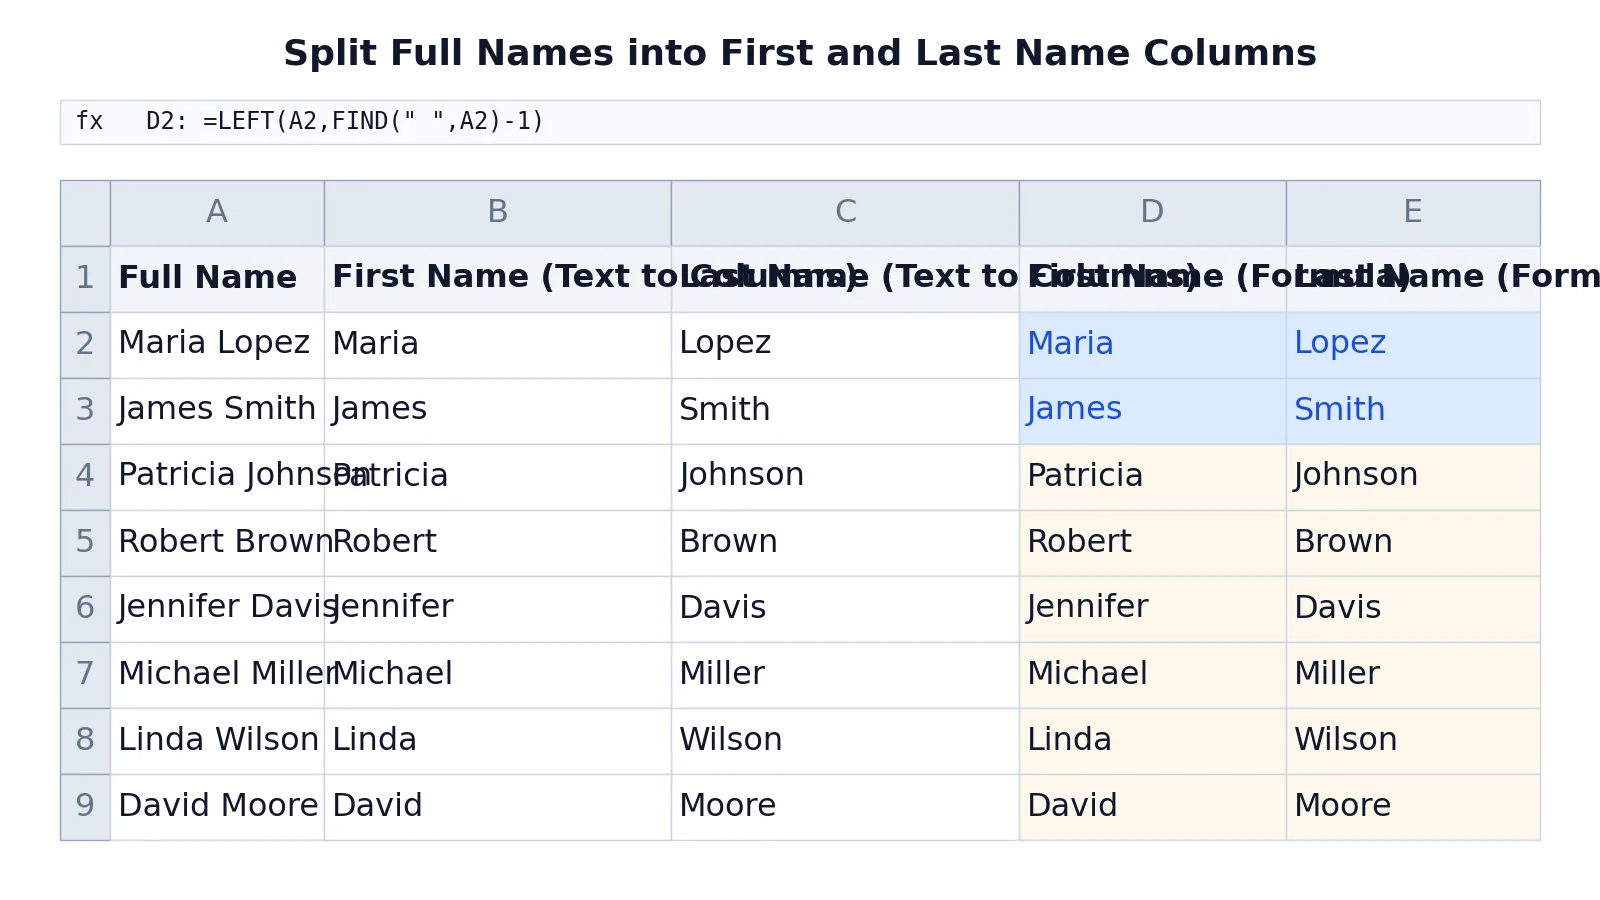Click the 'David Moore' cell in column A
This screenshot has width=1600, height=900.
click(x=217, y=807)
